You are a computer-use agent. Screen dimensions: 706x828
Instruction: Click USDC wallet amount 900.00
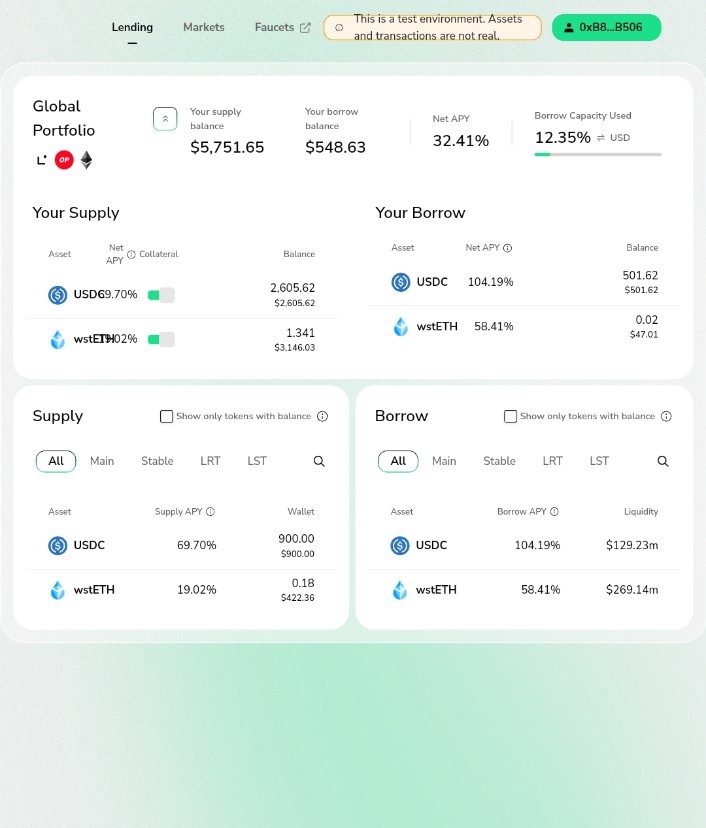296,539
